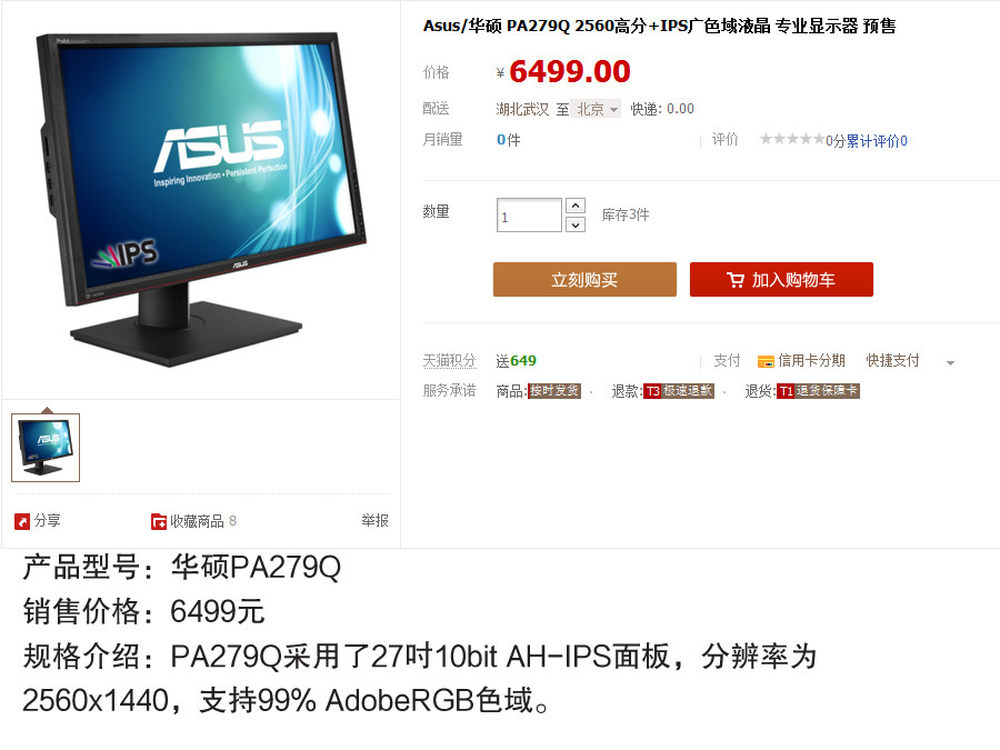The image size is (1000, 750).
Task: Click the shopping cart icon on 加入购物车
Action: click(x=735, y=279)
